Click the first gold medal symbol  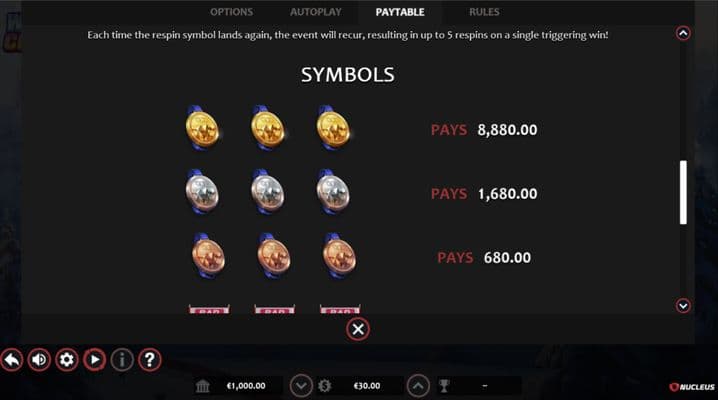[x=202, y=128]
